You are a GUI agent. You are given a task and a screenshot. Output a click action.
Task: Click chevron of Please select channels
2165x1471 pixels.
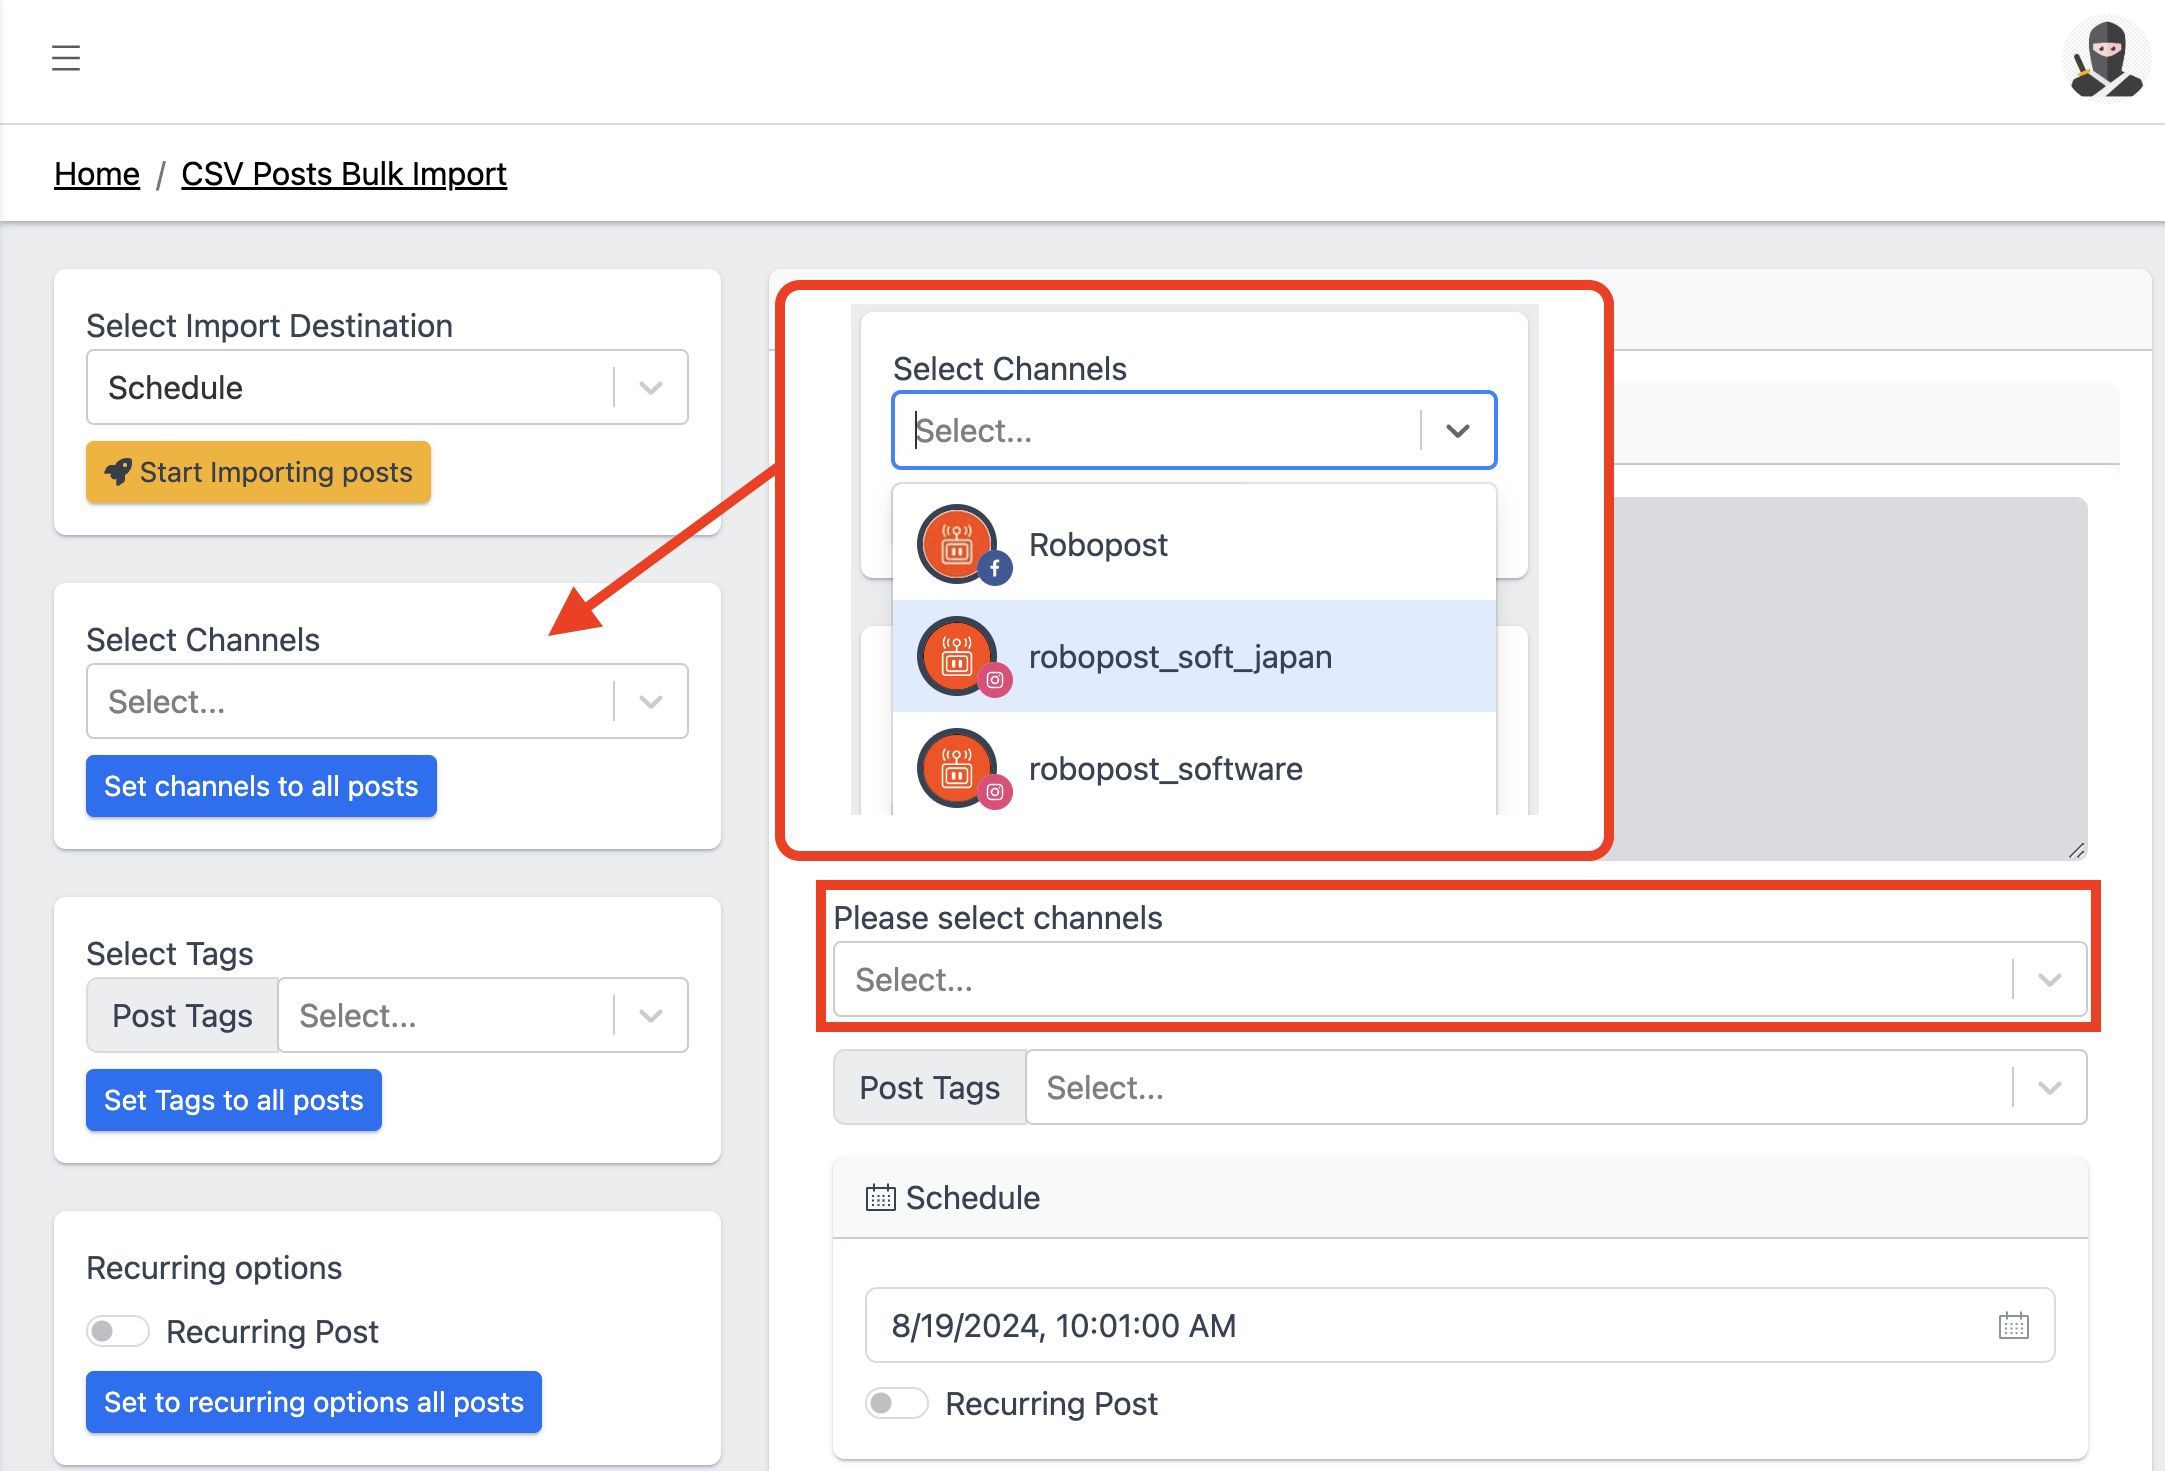[2050, 979]
